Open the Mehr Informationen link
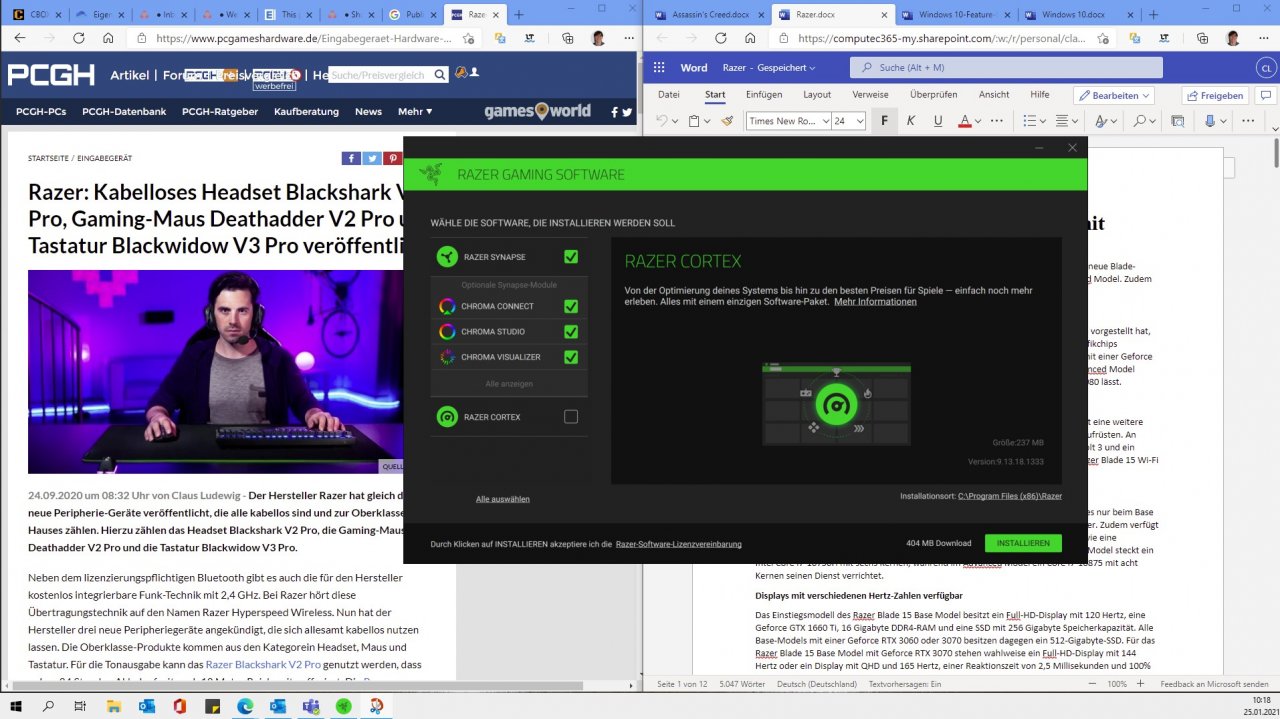The image size is (1280, 719). (875, 302)
